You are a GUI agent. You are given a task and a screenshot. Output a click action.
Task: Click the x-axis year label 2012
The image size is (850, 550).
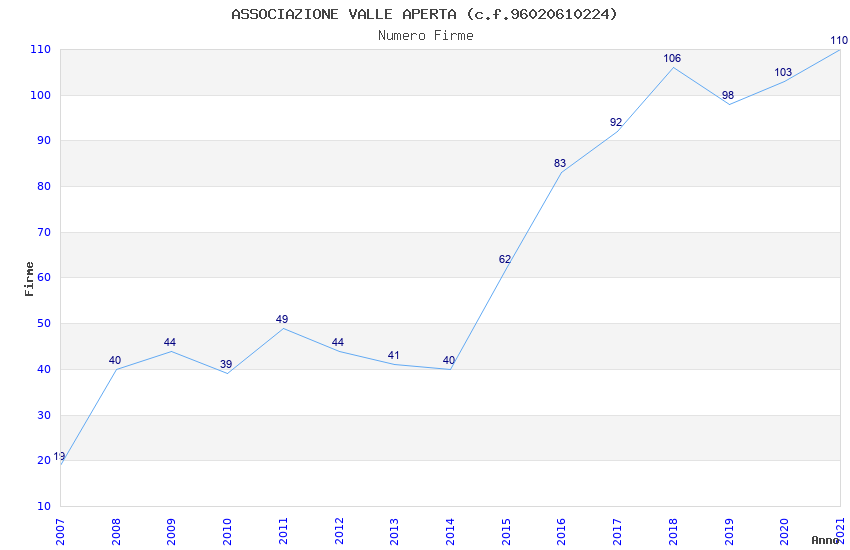[339, 531]
